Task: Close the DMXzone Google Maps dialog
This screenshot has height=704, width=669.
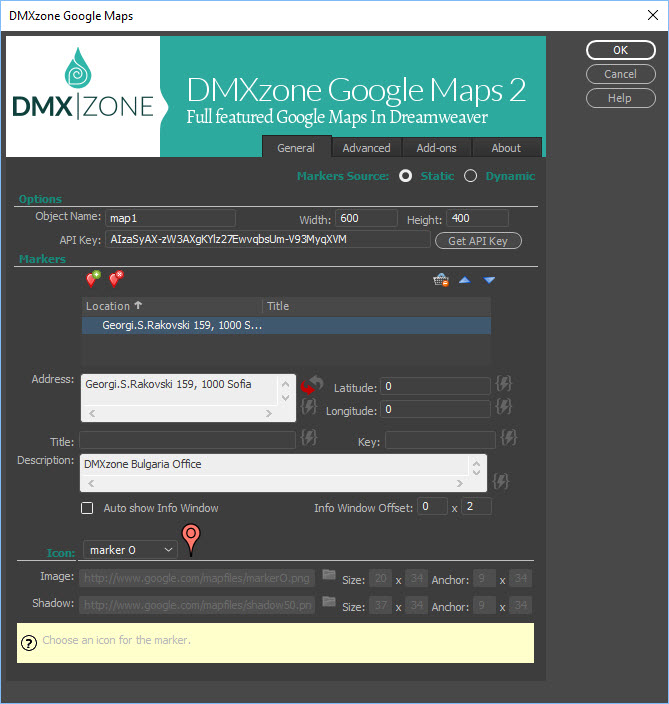Action: click(653, 15)
